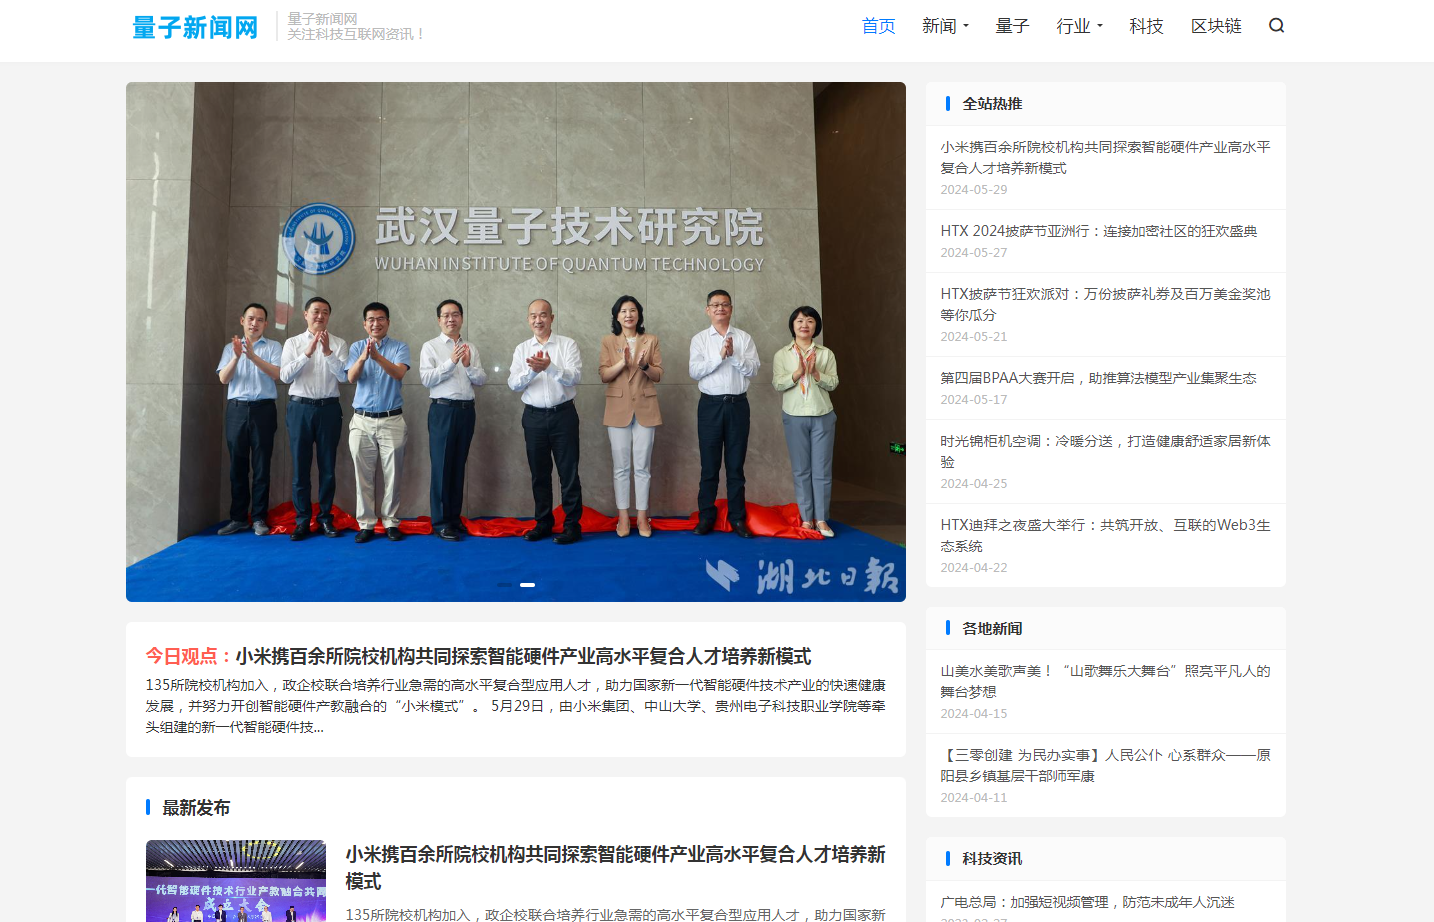Open HTX 2024披萨节亚洲行 article
Viewport: 1434px width, 922px height.
pos(1099,231)
